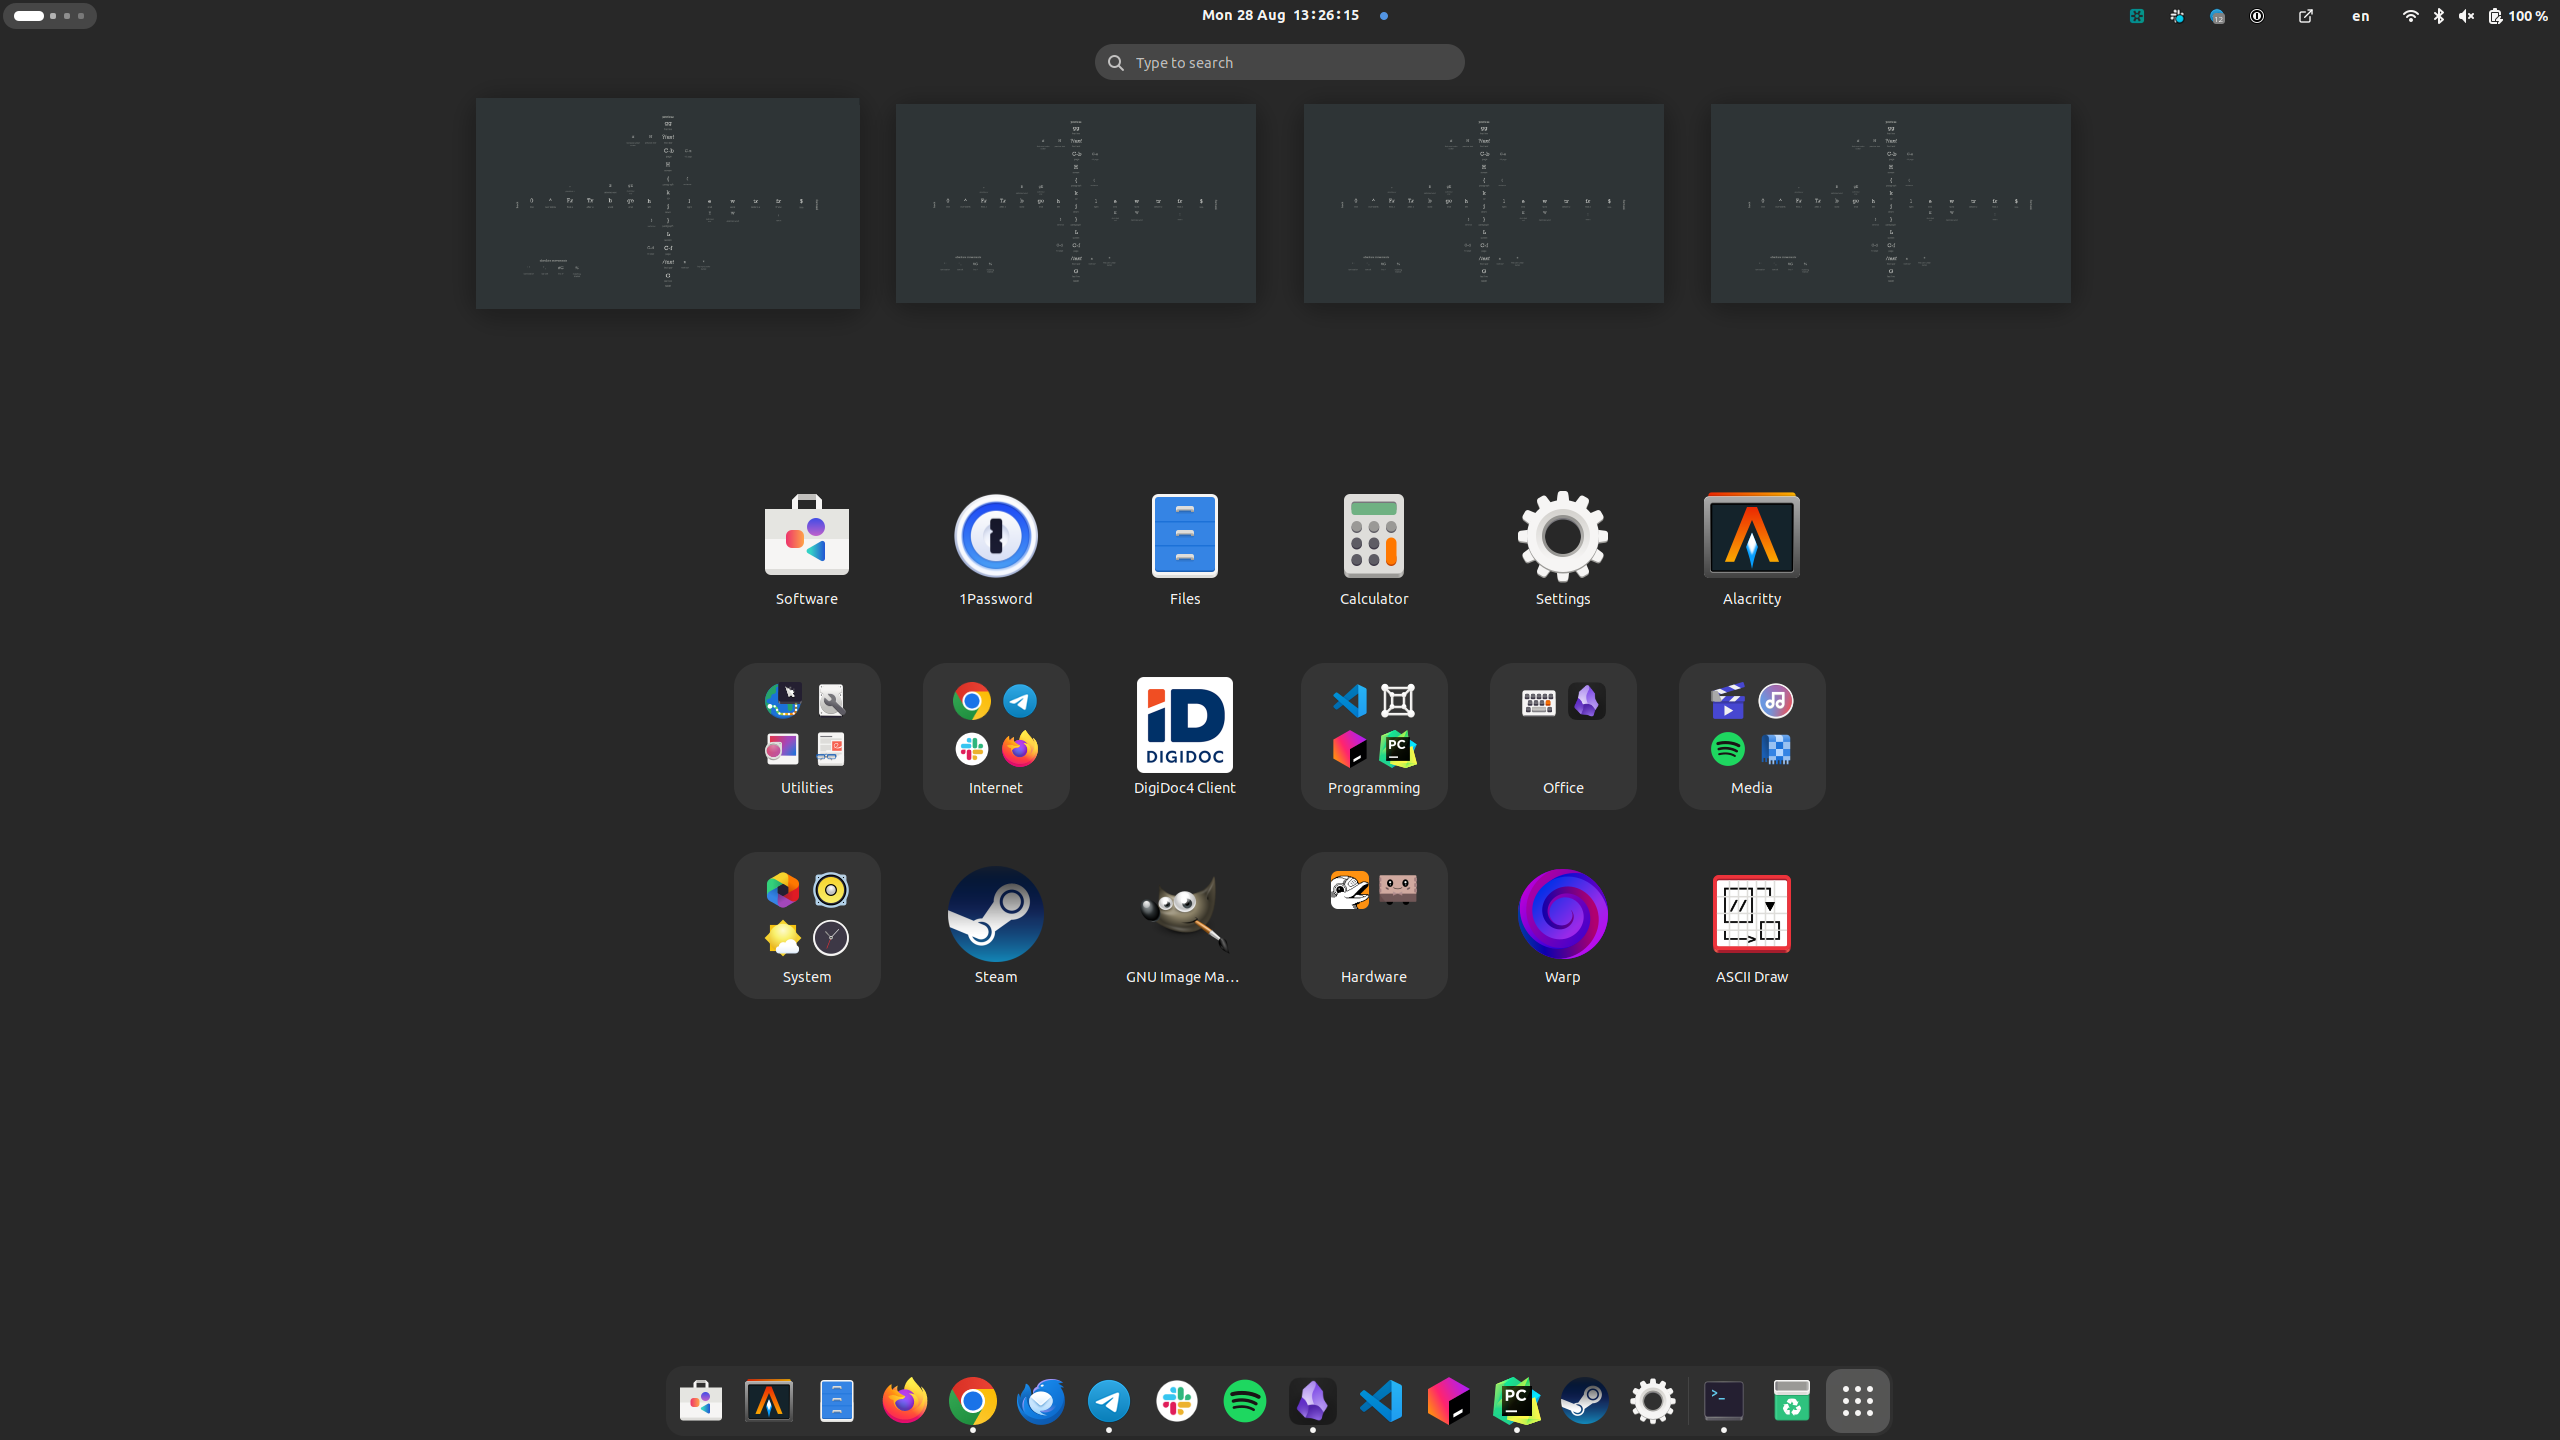Switch to Telegram in the dock
This screenshot has height=1440, width=2560.
[1109, 1400]
